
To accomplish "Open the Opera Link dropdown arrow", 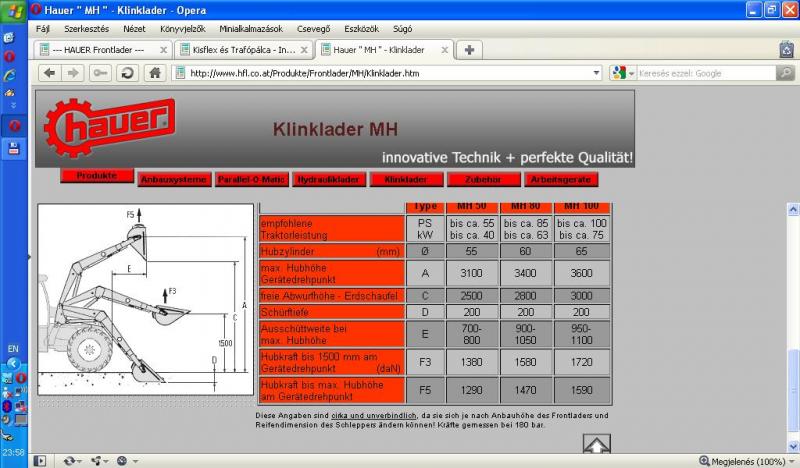I will [78, 461].
